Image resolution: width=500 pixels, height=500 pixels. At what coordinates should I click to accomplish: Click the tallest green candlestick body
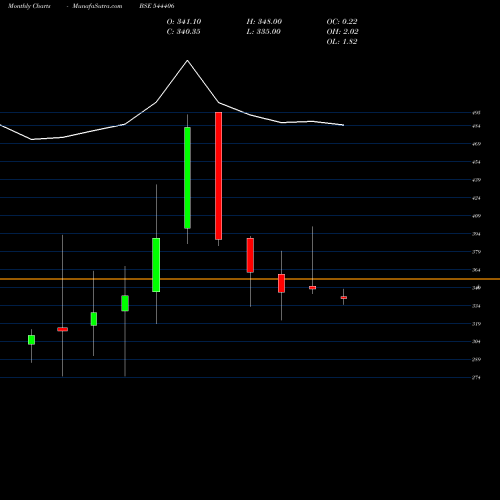(188, 178)
